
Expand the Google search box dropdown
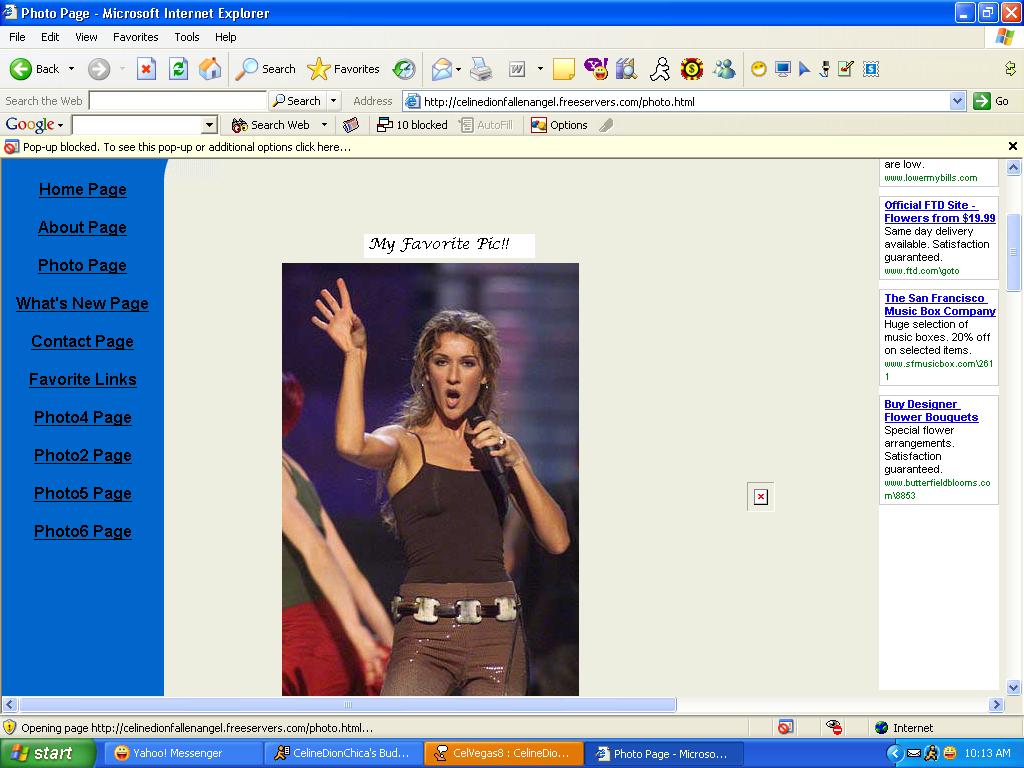[209, 125]
